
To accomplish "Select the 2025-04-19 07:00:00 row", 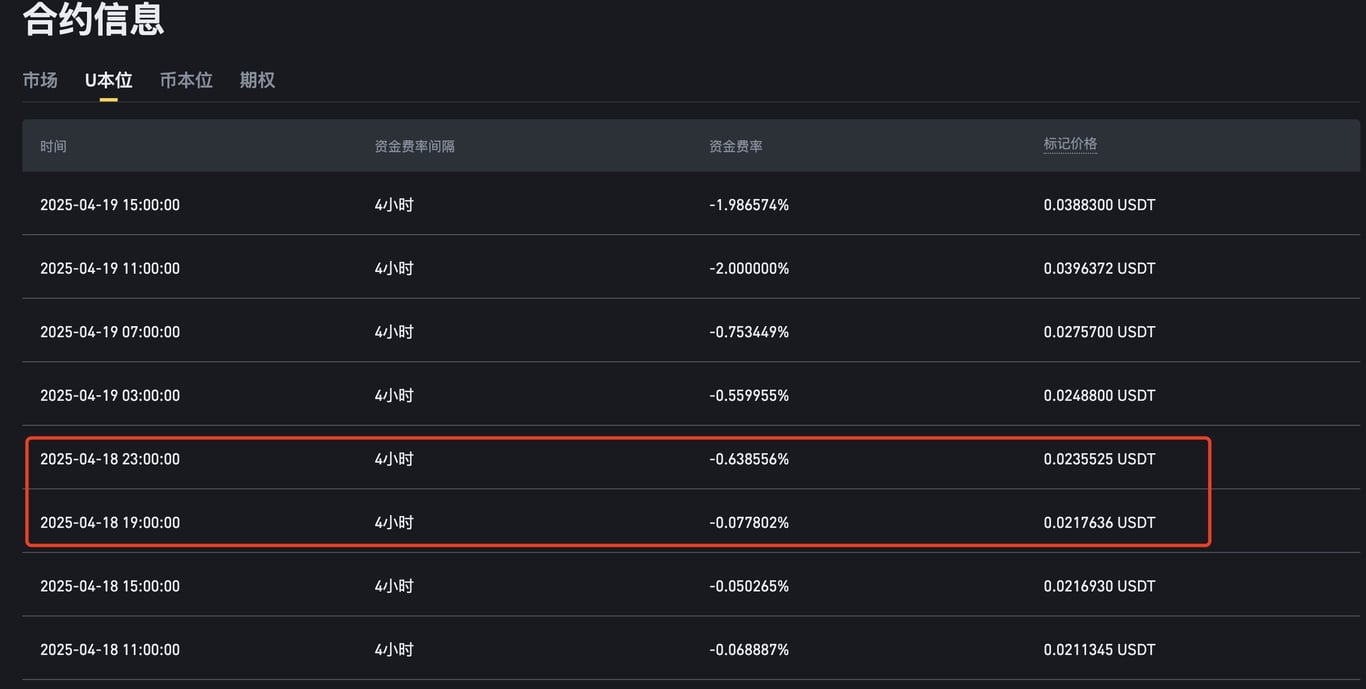I will (691, 331).
